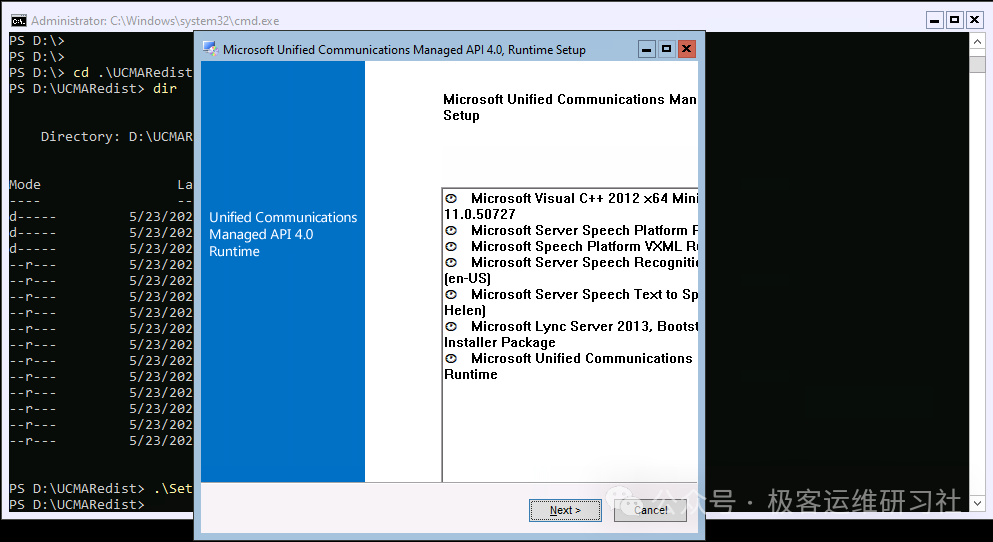Maximize the cmd.exe window
The height and width of the screenshot is (542, 993).
click(954, 20)
